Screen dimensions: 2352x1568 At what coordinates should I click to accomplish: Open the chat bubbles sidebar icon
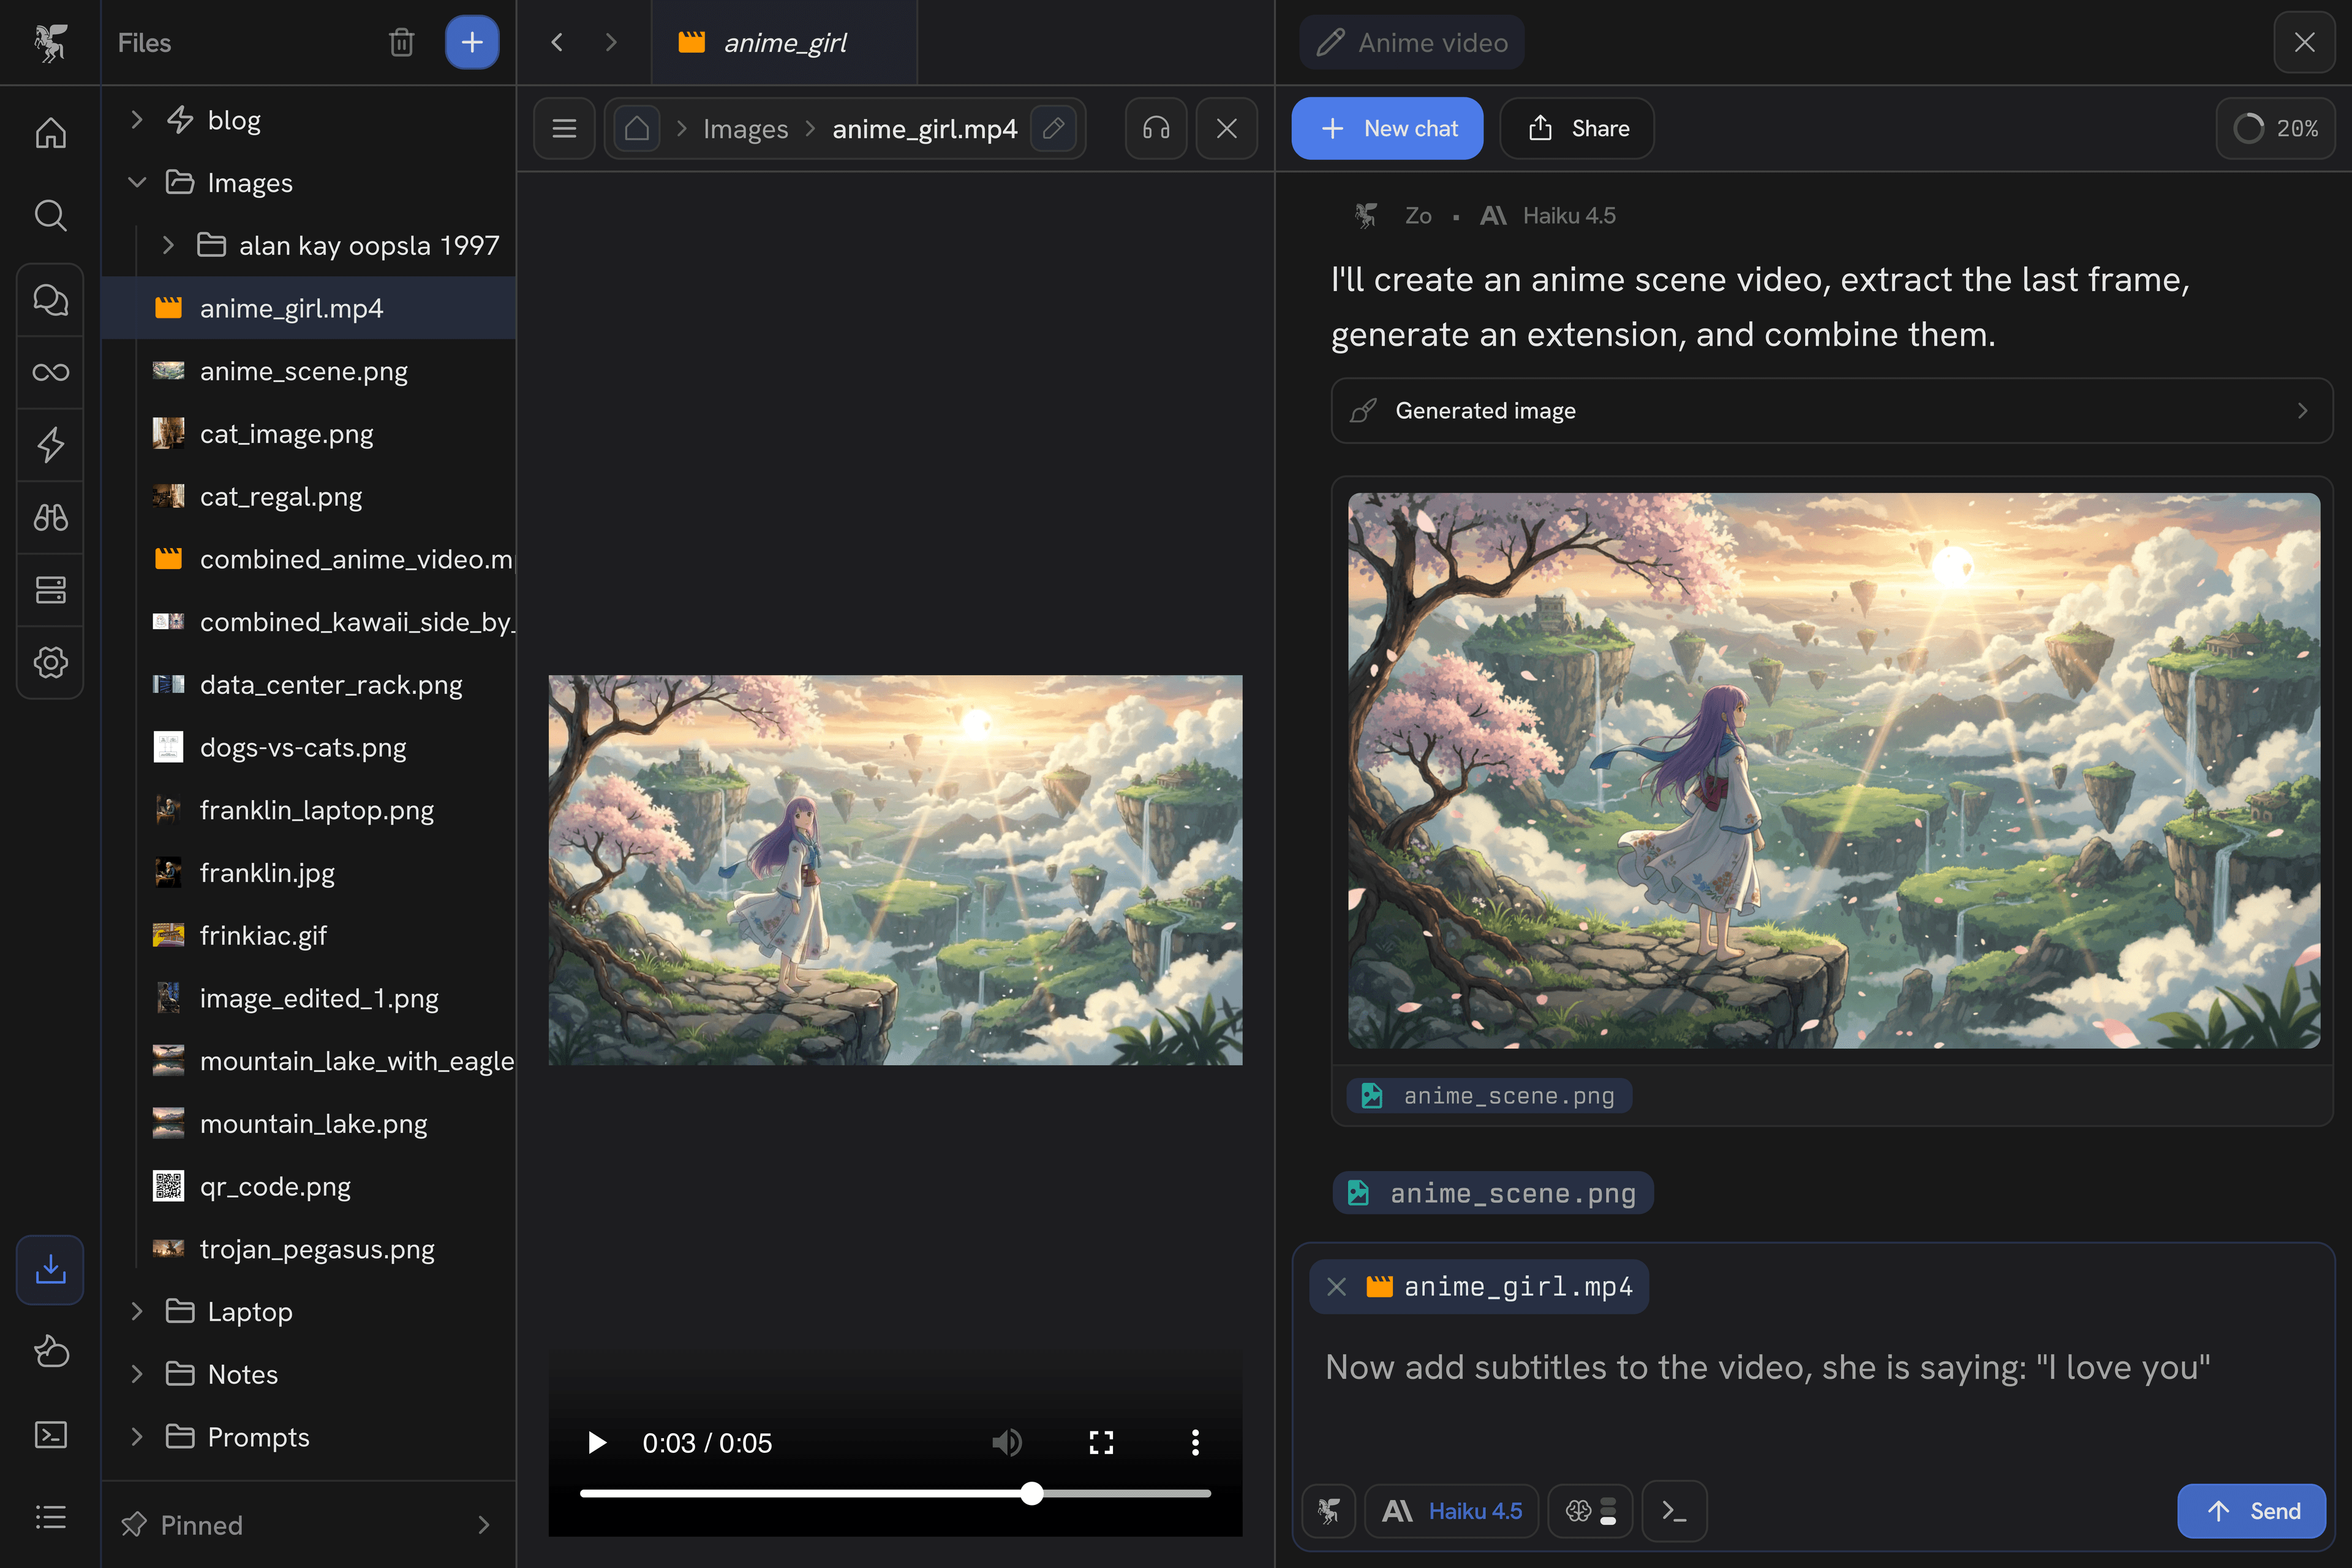[50, 299]
